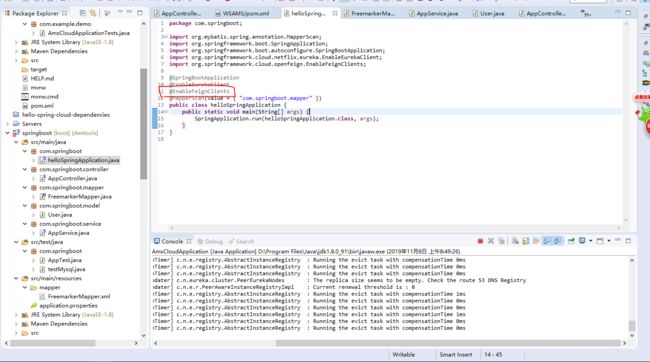This screenshot has height=362, width=650.
Task: Open Display Selected Console dropdown arrow
Action: point(590,241)
